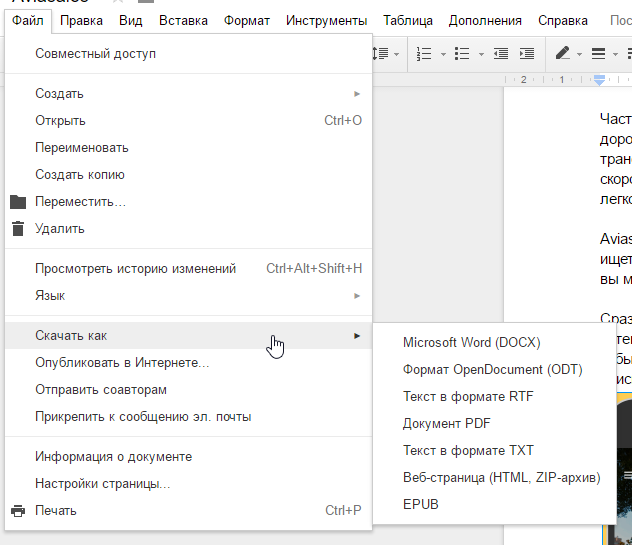Viewport: 632px width, 545px height.
Task: Select Печать menu entry
Action: coord(188,511)
